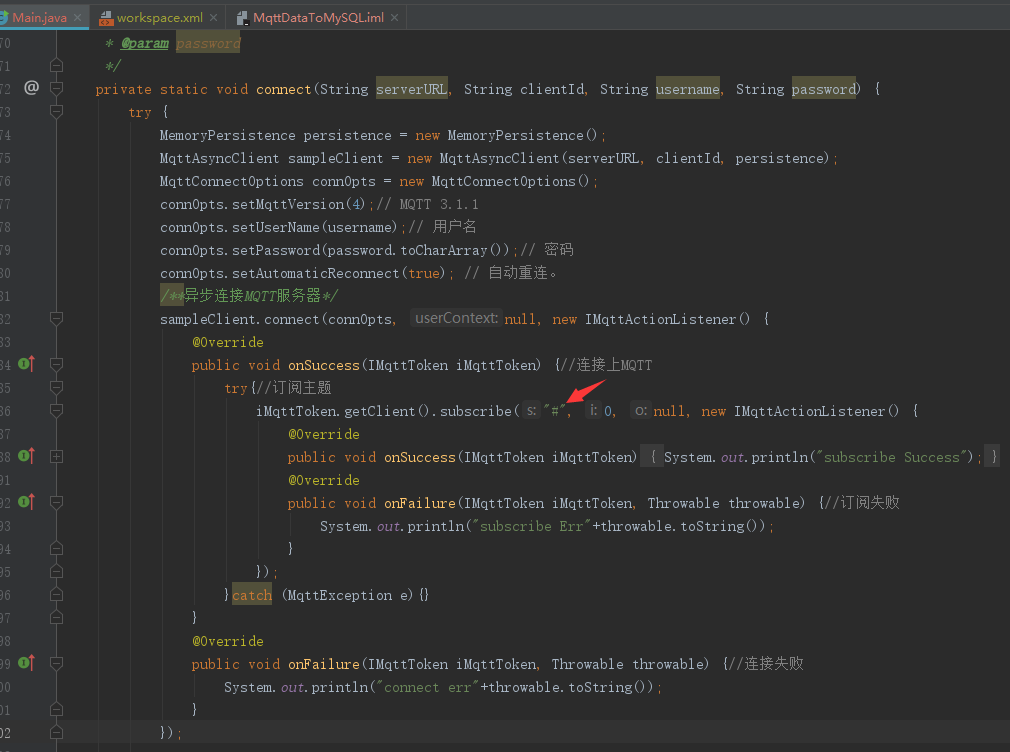Click the getClient() call
Viewport: 1010px width, 752px height.
pos(386,411)
